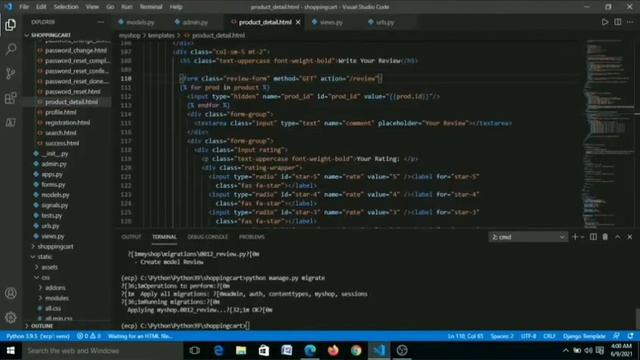Click the terminal vertical scrollbar
640x360 pixels.
pos(637,318)
